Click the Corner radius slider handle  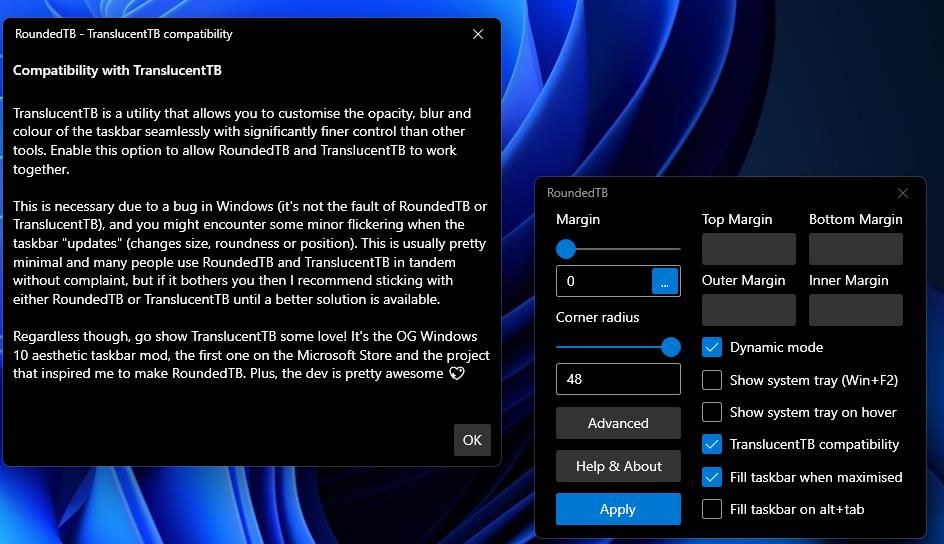pyautogui.click(x=671, y=347)
